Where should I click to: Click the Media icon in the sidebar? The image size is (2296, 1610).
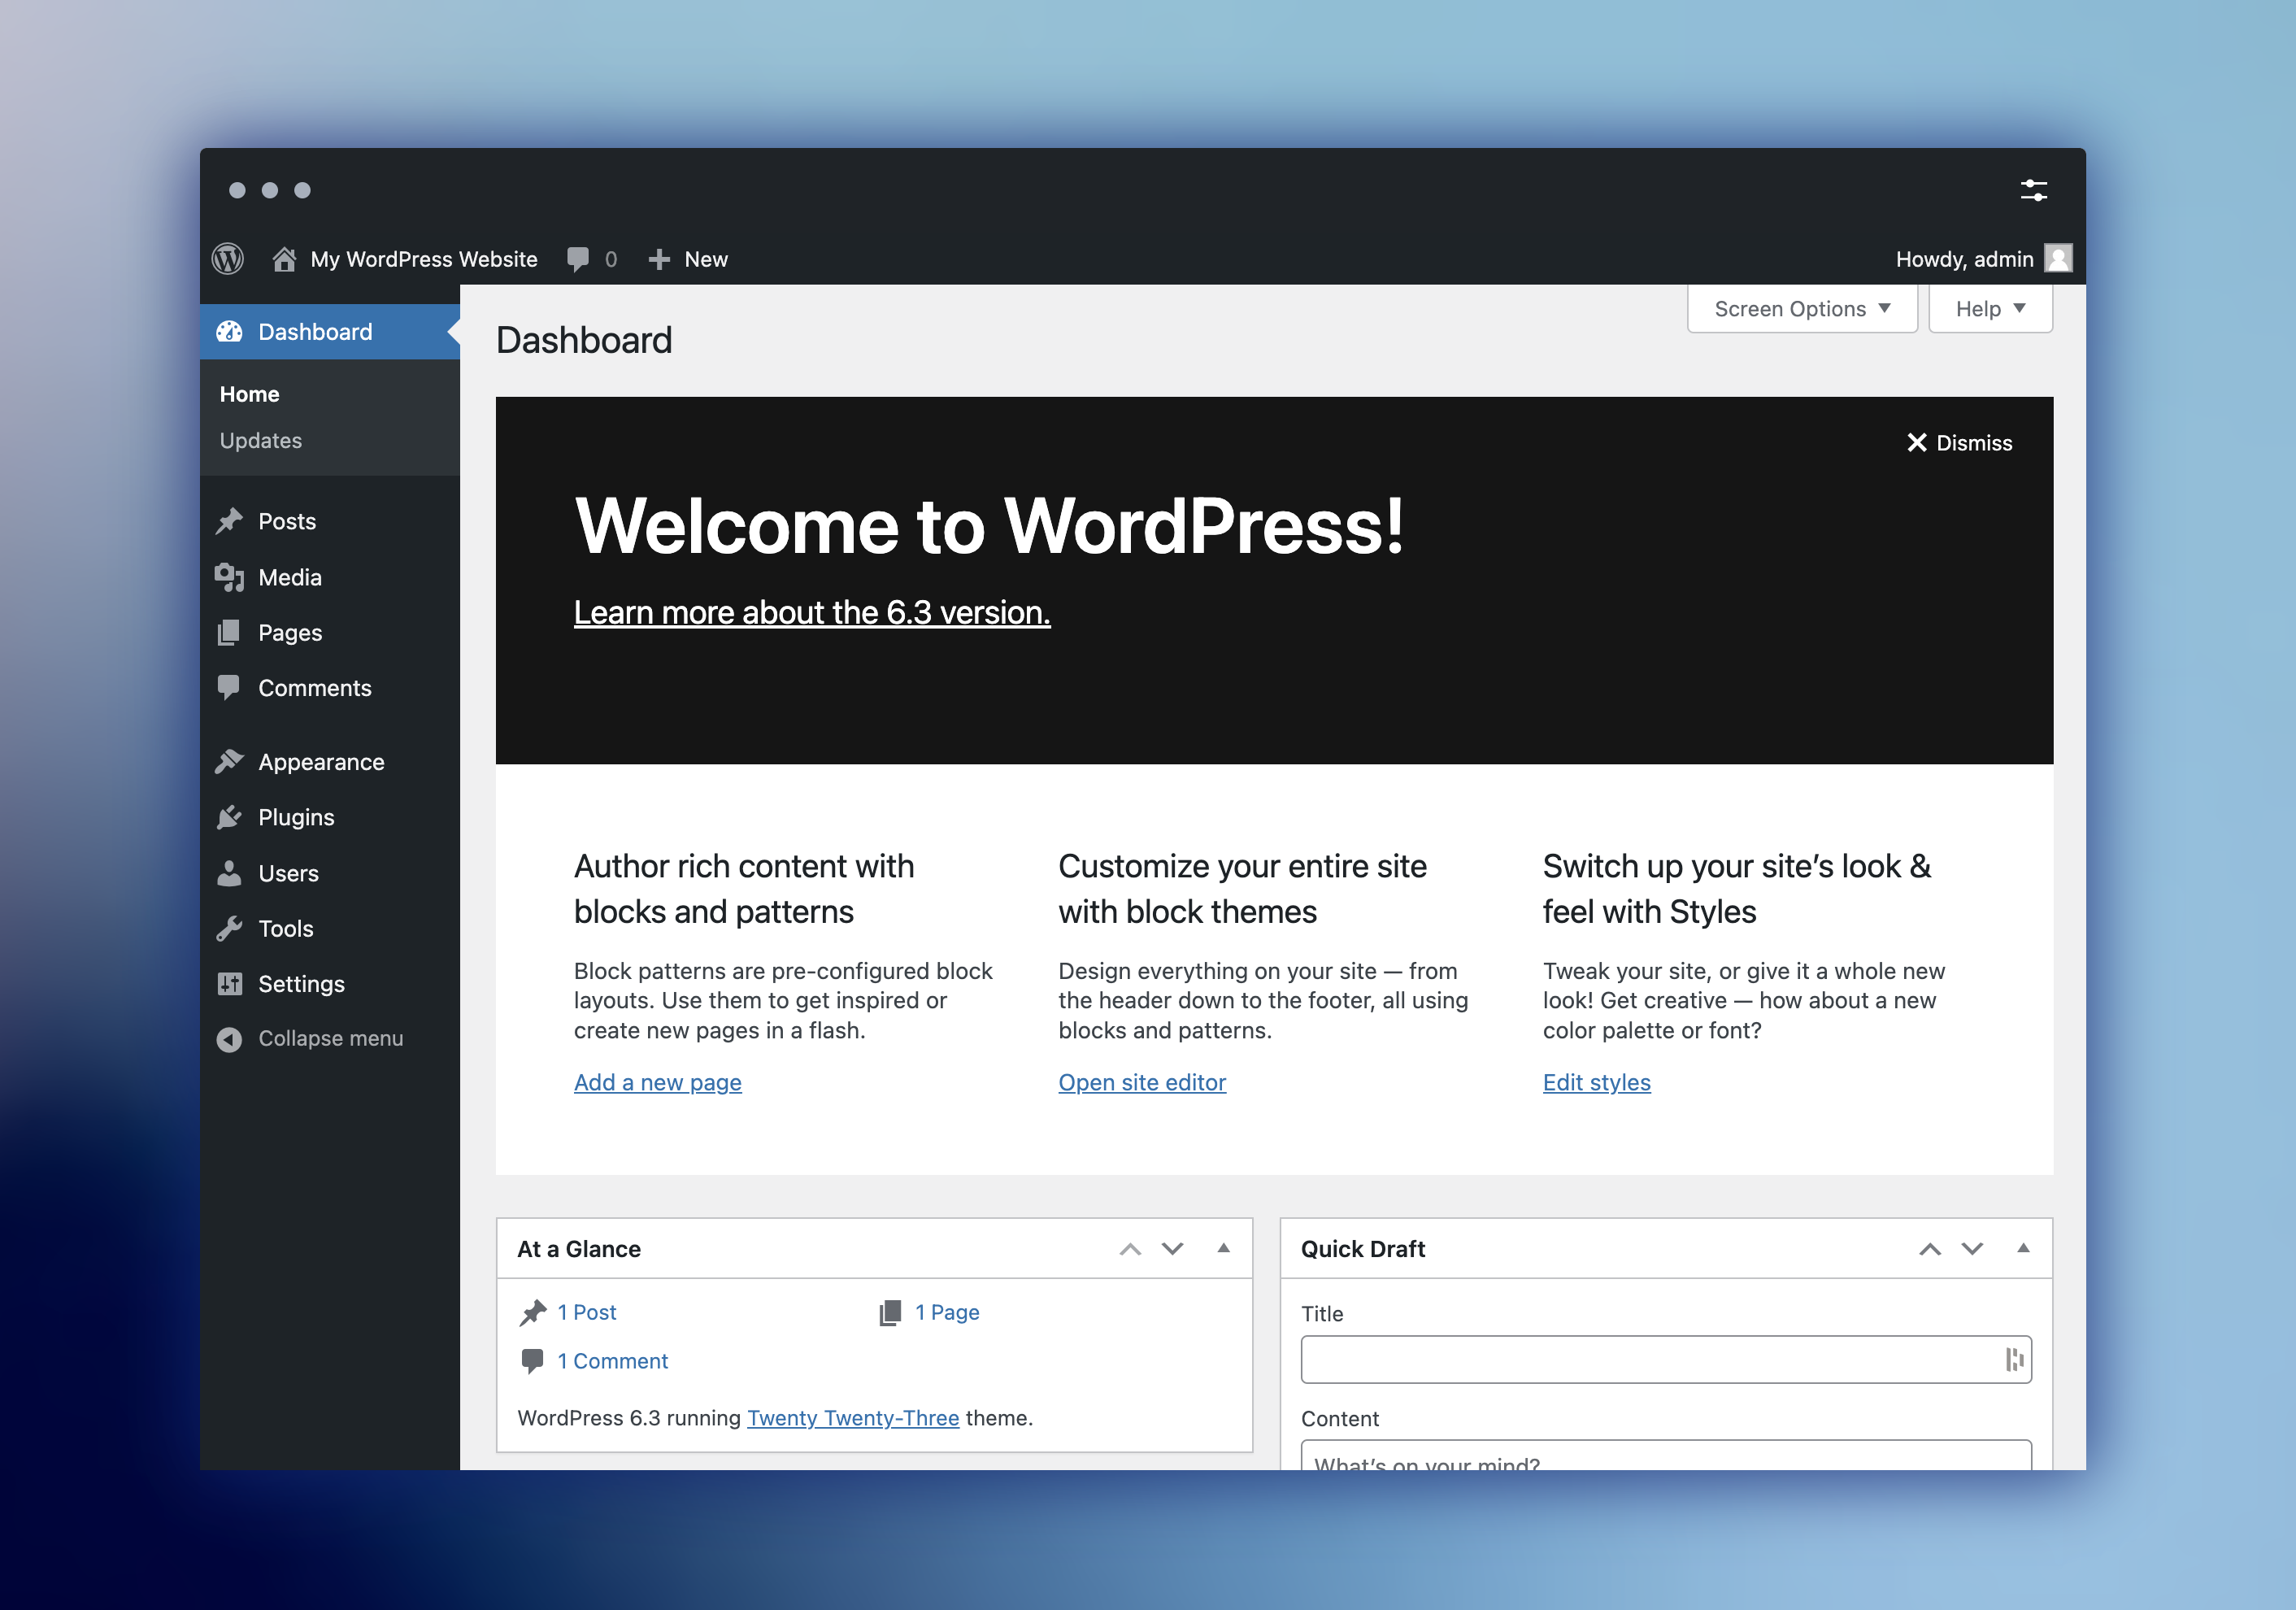point(229,577)
